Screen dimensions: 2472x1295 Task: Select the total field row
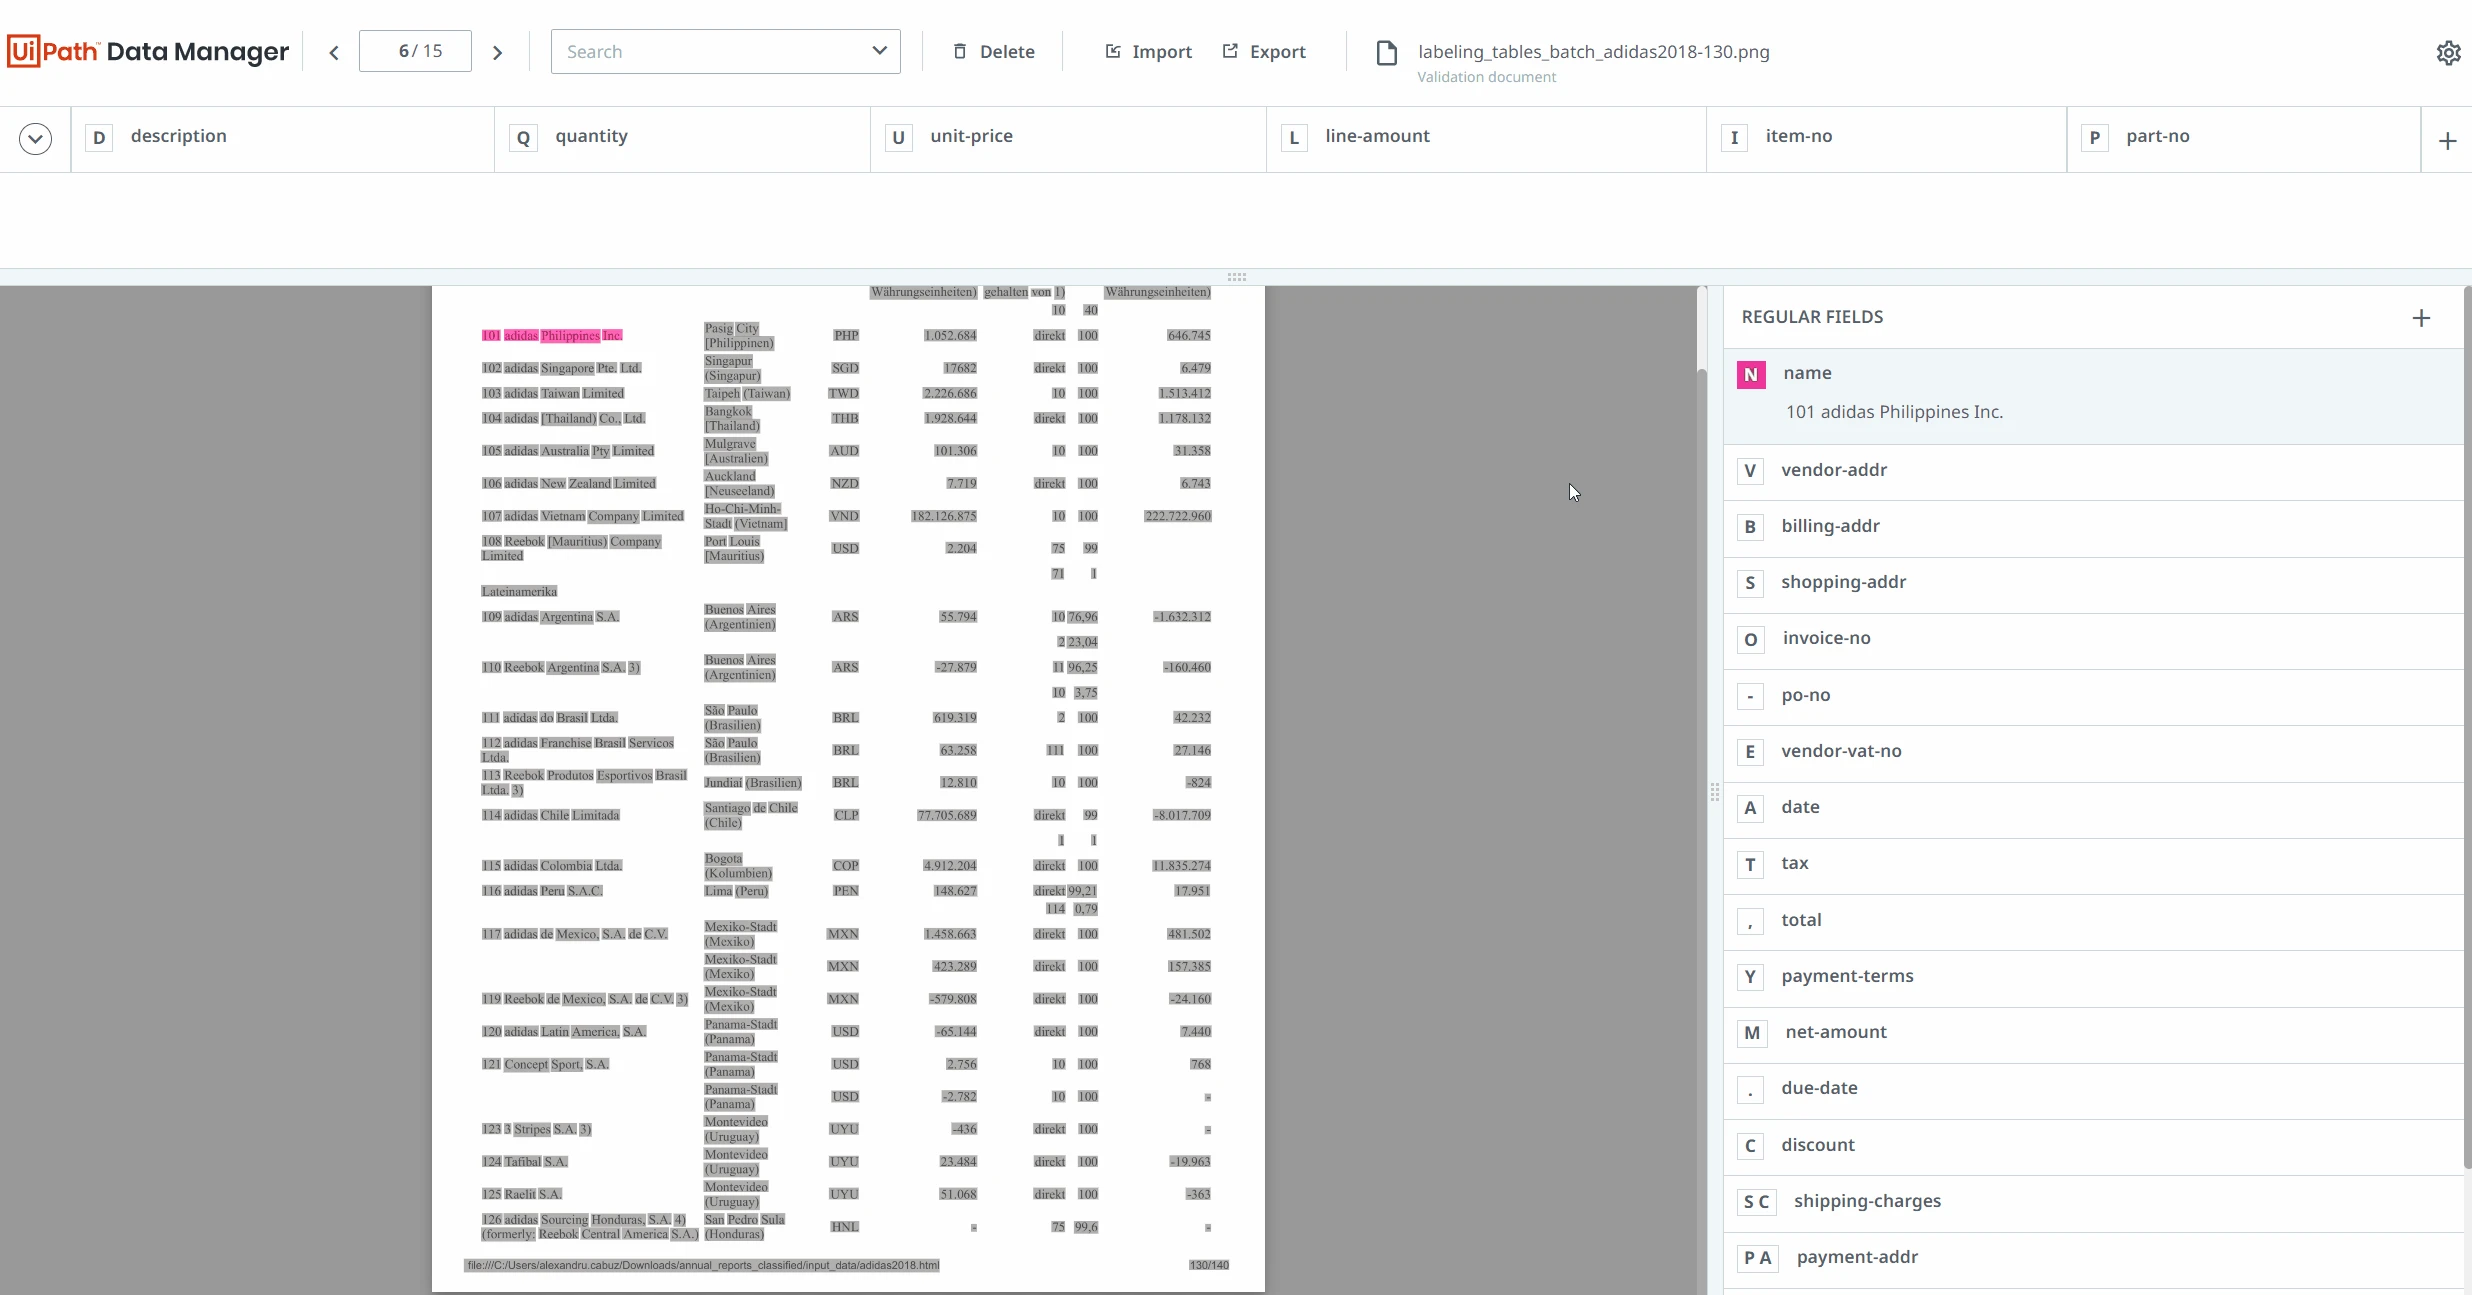(2093, 921)
